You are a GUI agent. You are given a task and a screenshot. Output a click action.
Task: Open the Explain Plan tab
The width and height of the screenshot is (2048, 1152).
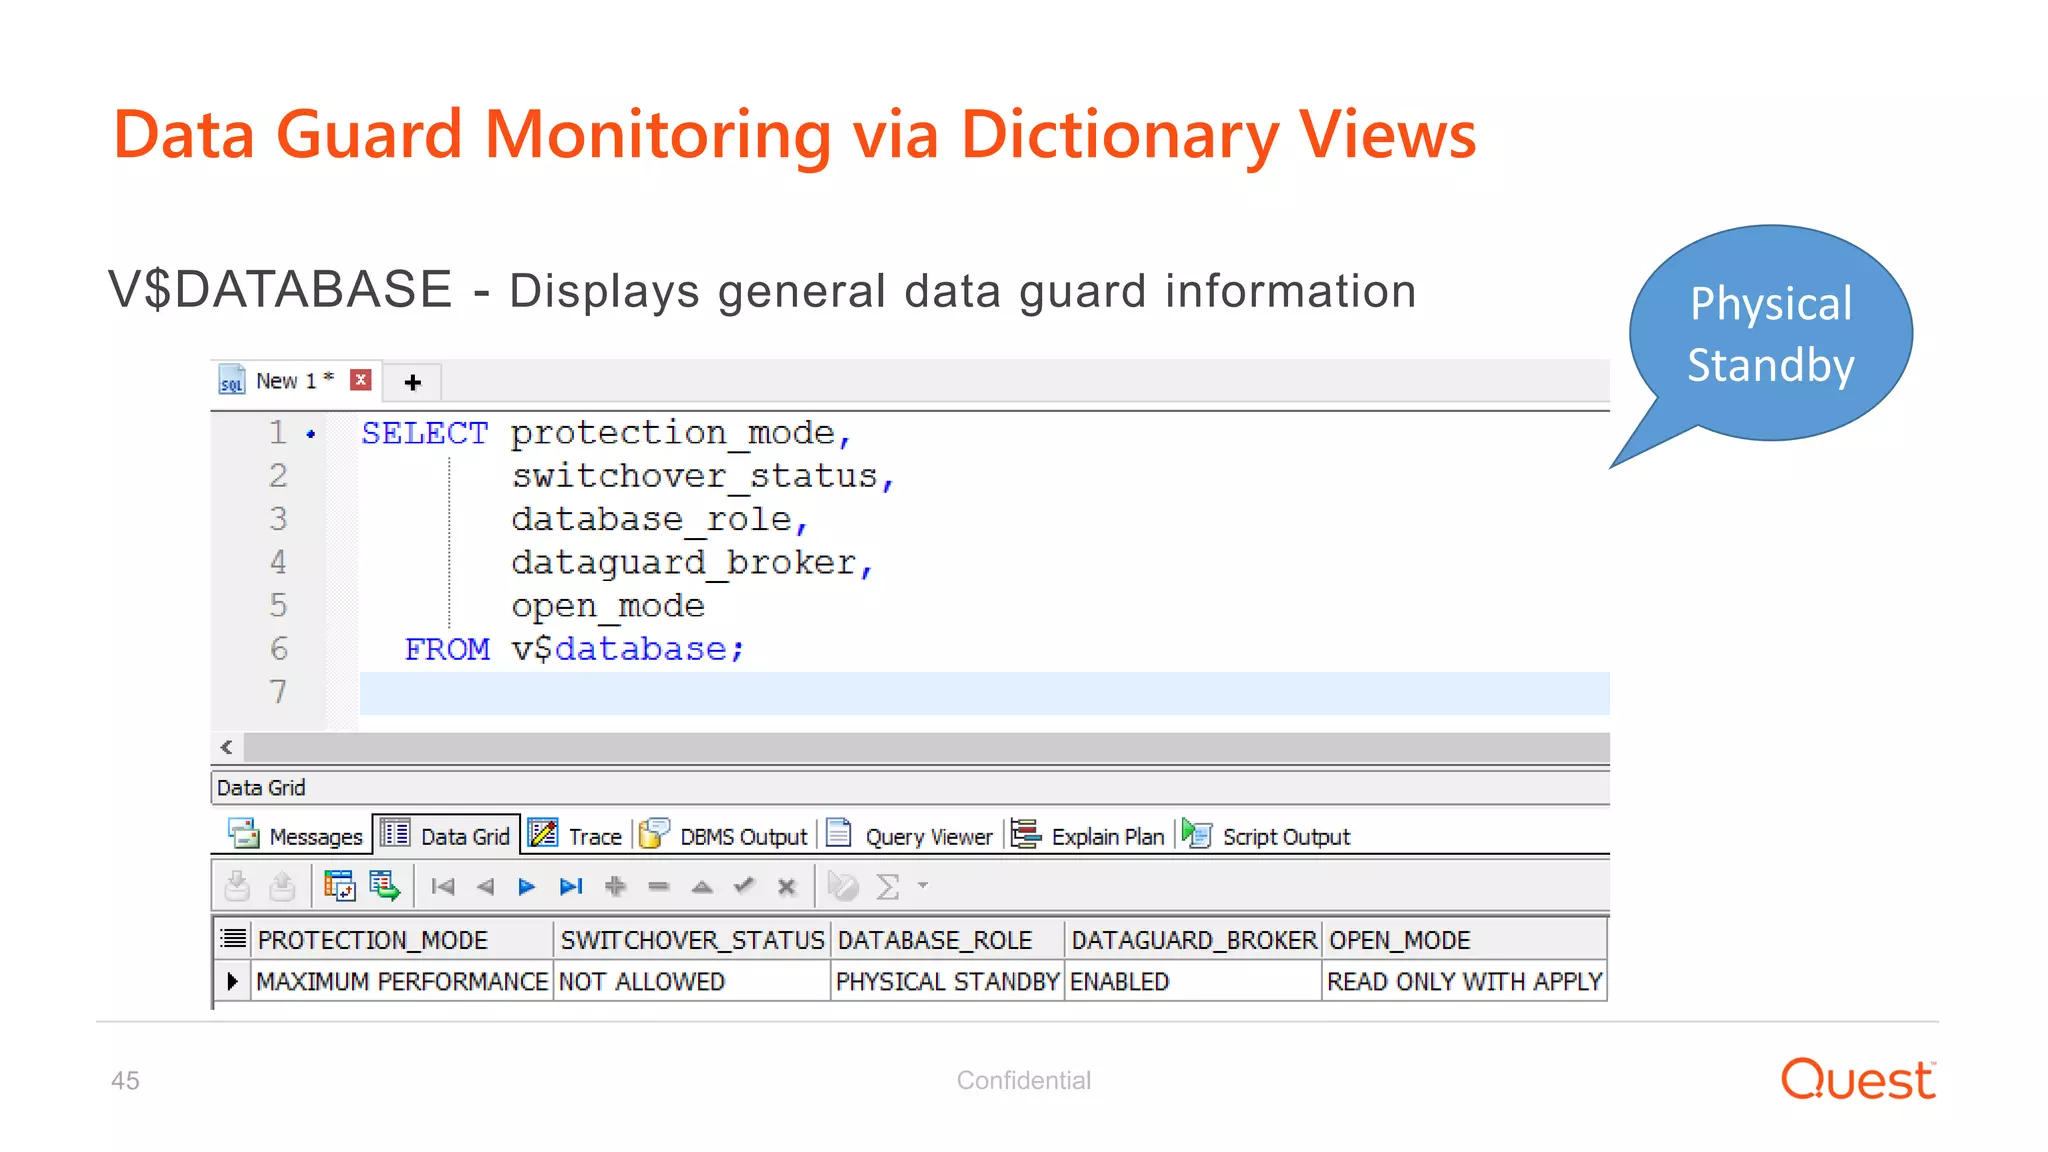click(x=1088, y=835)
